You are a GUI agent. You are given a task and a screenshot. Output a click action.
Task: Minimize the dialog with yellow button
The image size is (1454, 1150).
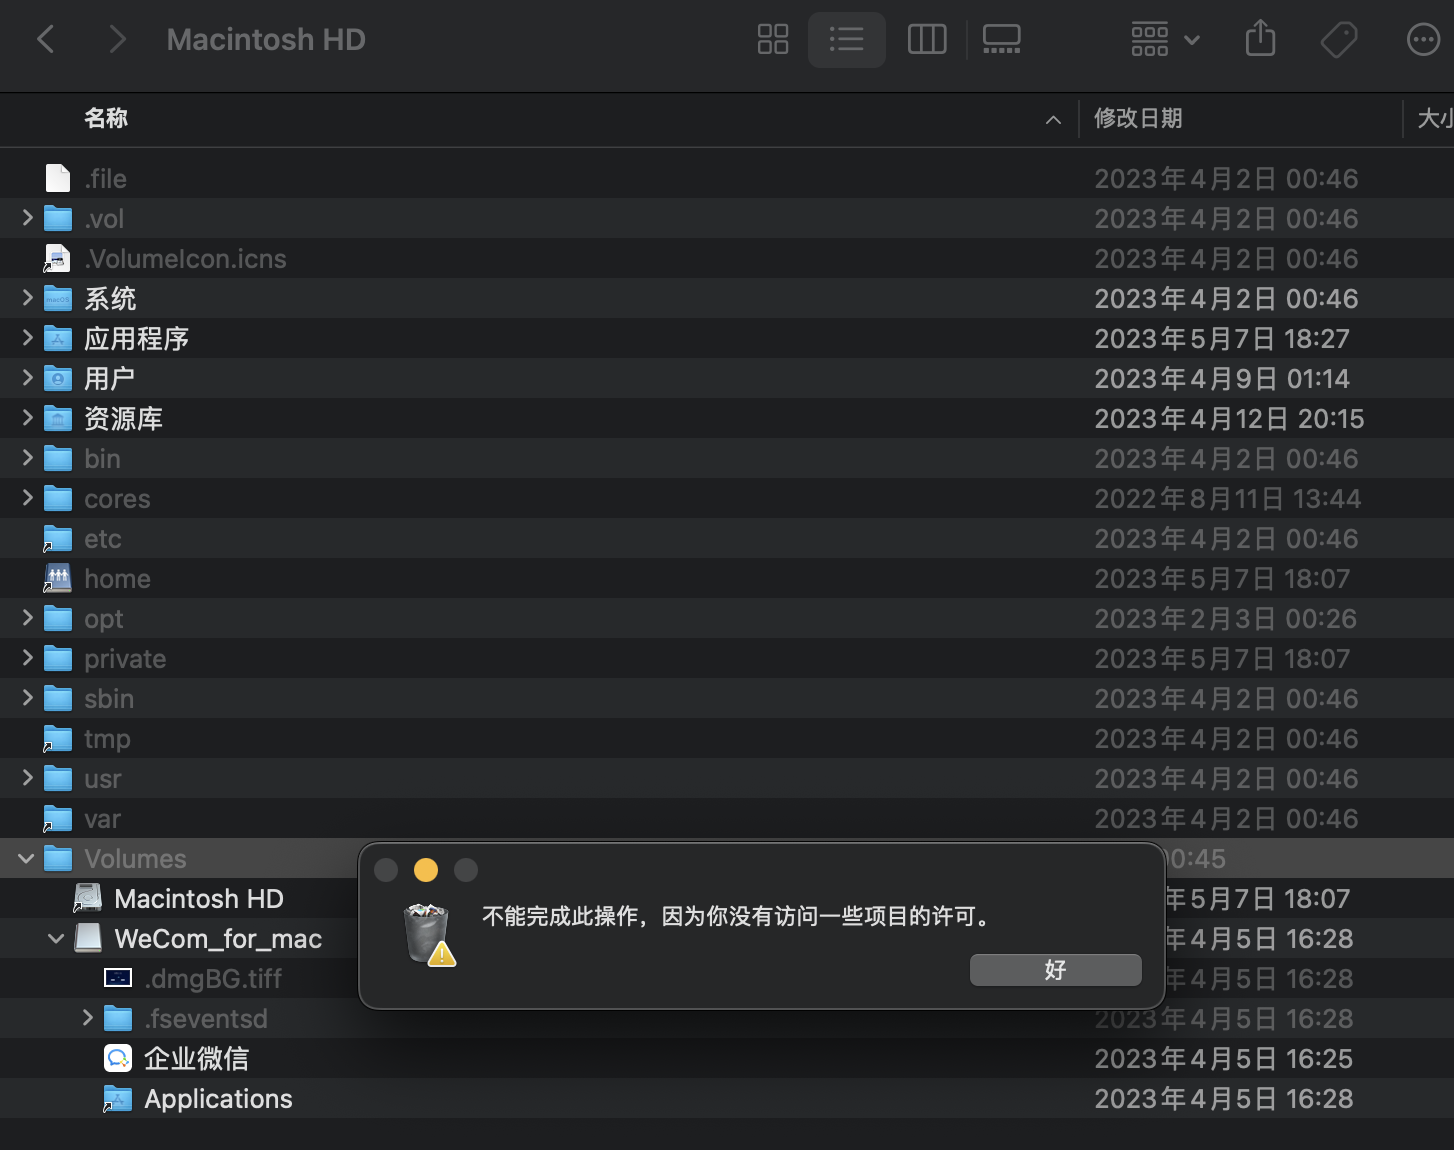(426, 870)
